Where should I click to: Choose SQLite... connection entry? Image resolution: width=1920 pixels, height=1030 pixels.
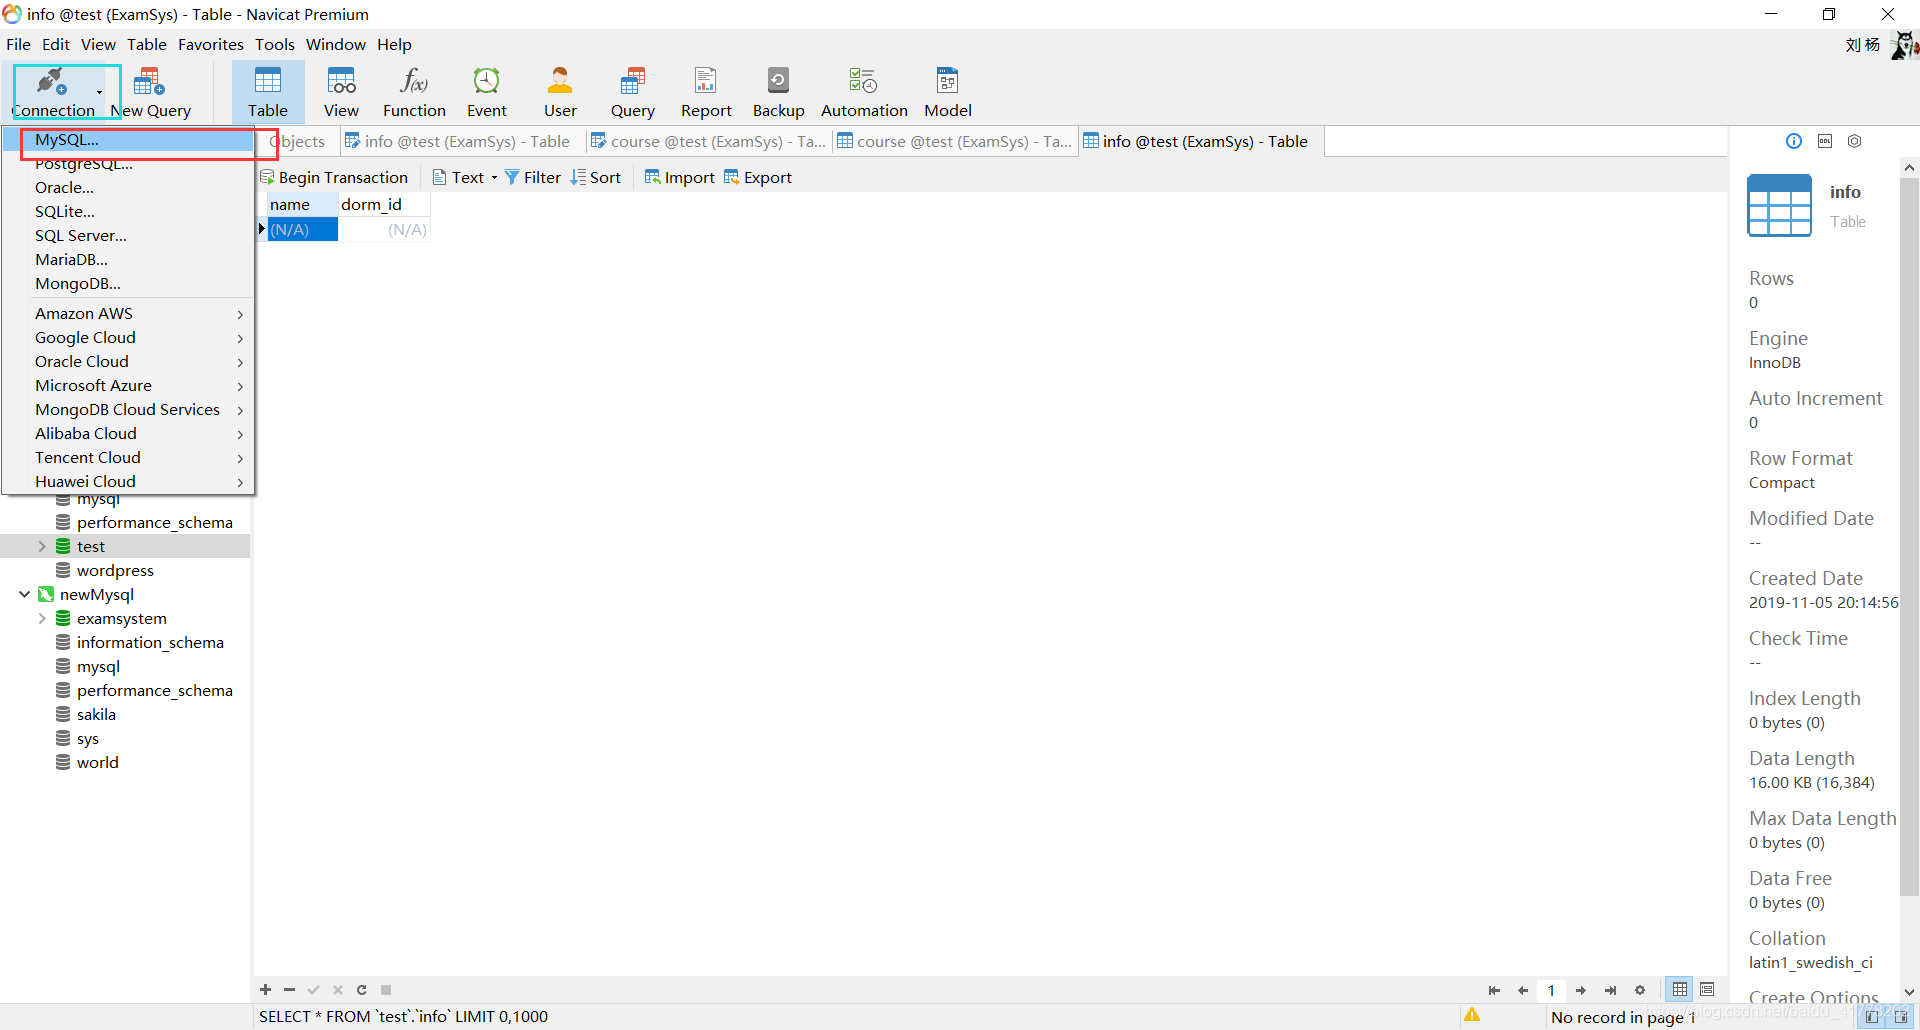coord(128,212)
